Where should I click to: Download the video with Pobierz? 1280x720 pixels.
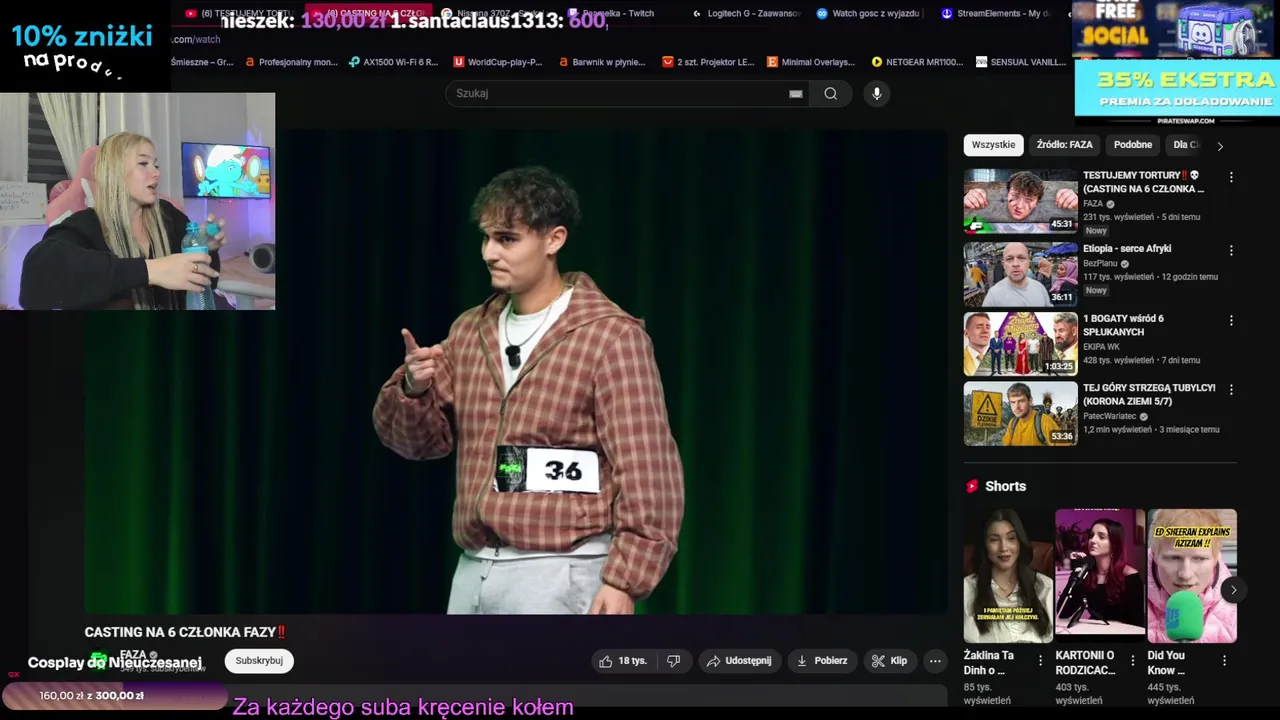tap(822, 661)
